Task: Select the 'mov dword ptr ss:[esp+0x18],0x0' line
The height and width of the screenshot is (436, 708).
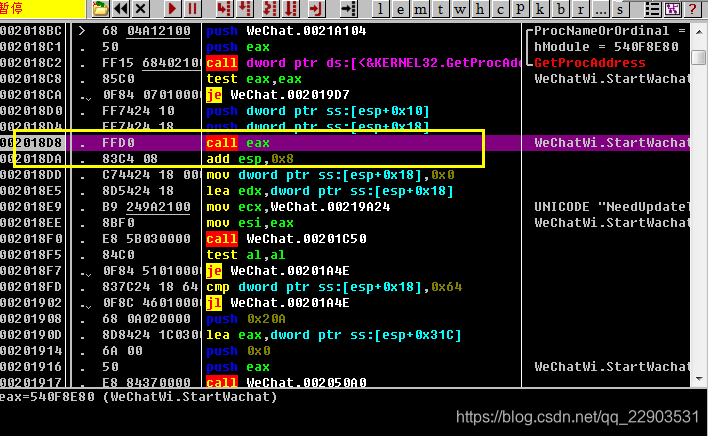Action: coord(330,175)
